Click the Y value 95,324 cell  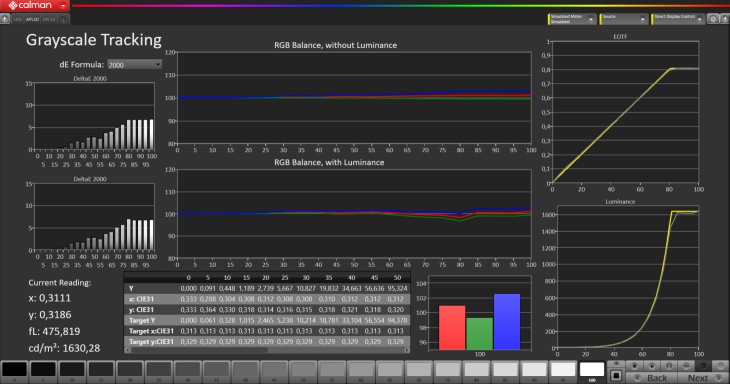[397, 289]
